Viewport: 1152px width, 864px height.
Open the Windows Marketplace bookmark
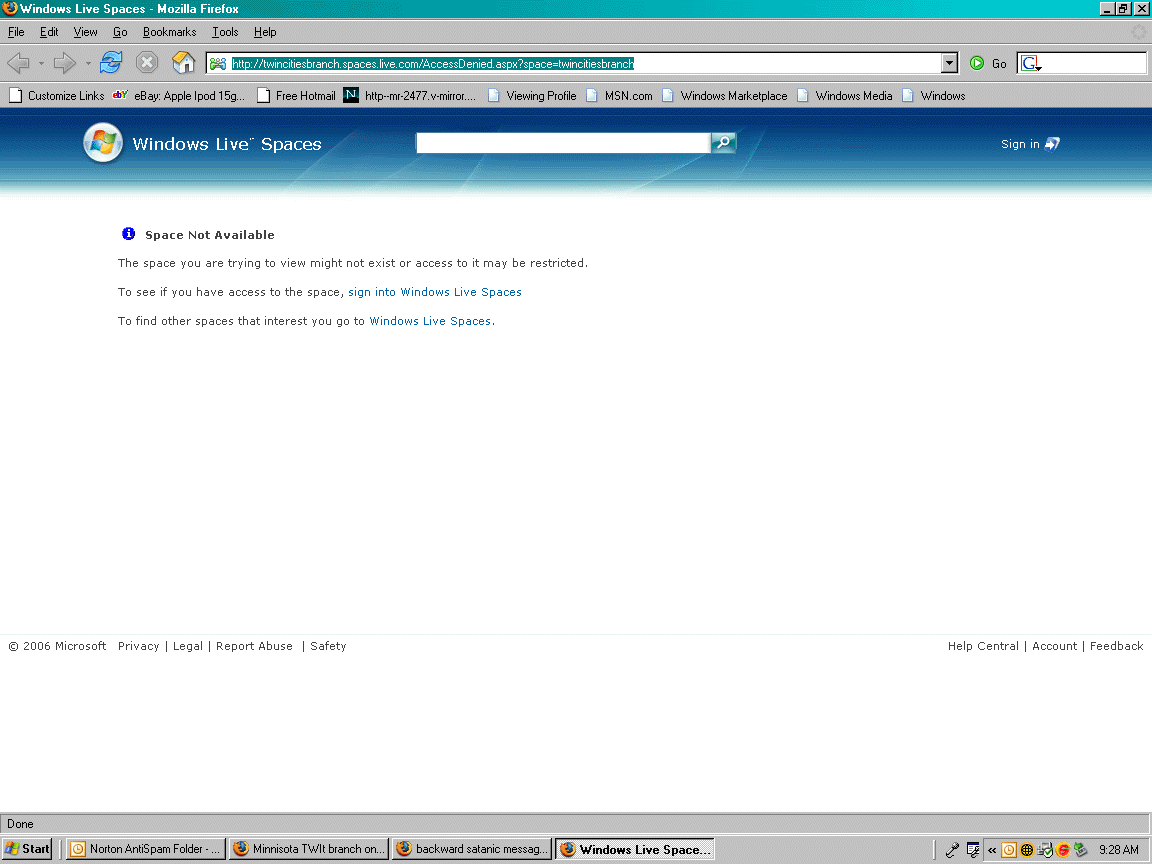pyautogui.click(x=724, y=96)
